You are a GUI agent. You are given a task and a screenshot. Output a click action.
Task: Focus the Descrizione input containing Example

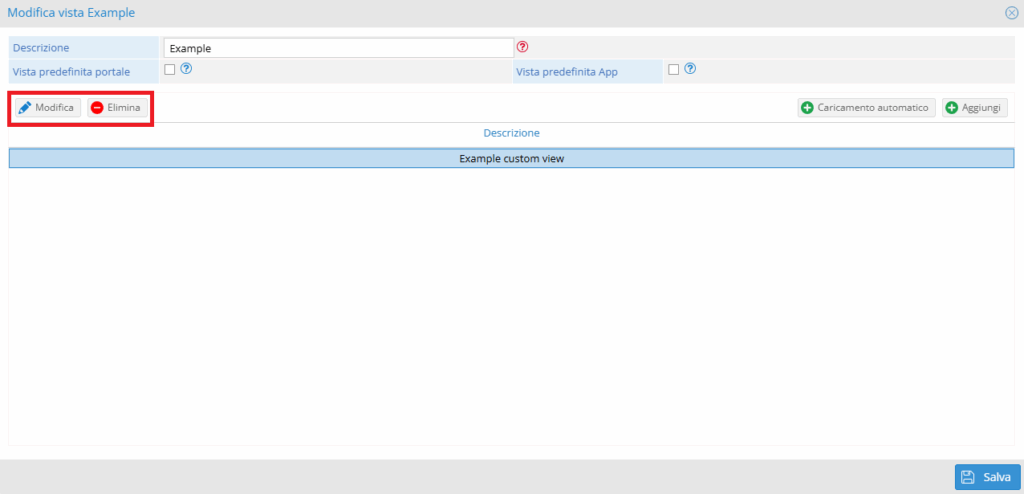[339, 48]
